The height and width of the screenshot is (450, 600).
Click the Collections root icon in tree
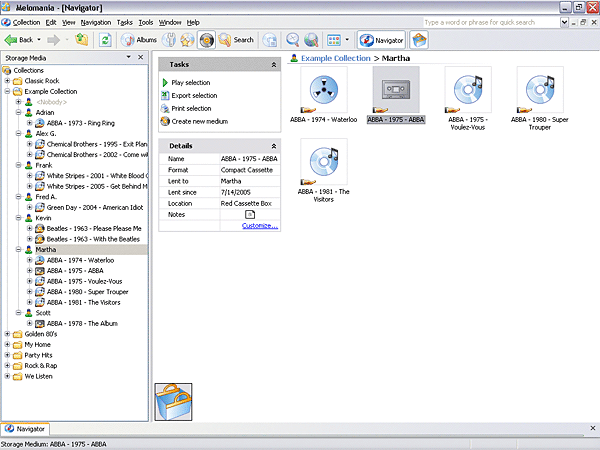point(7,70)
